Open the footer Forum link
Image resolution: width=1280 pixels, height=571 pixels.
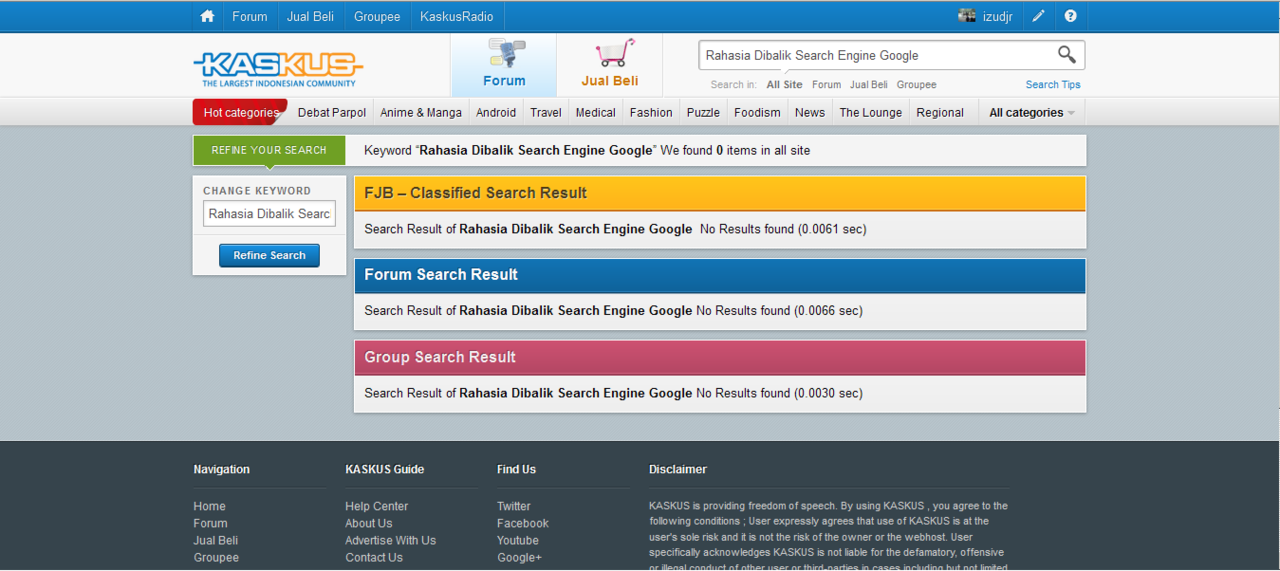click(210, 523)
